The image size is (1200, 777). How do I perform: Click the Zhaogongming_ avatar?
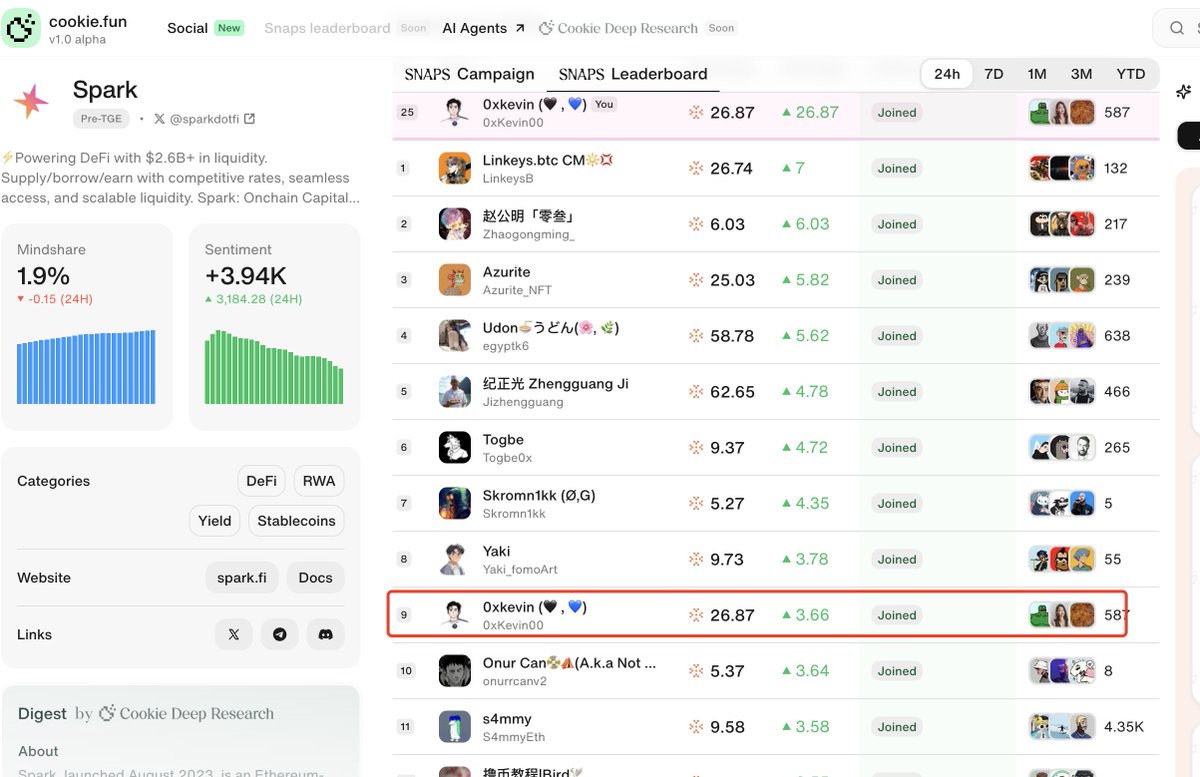455,224
